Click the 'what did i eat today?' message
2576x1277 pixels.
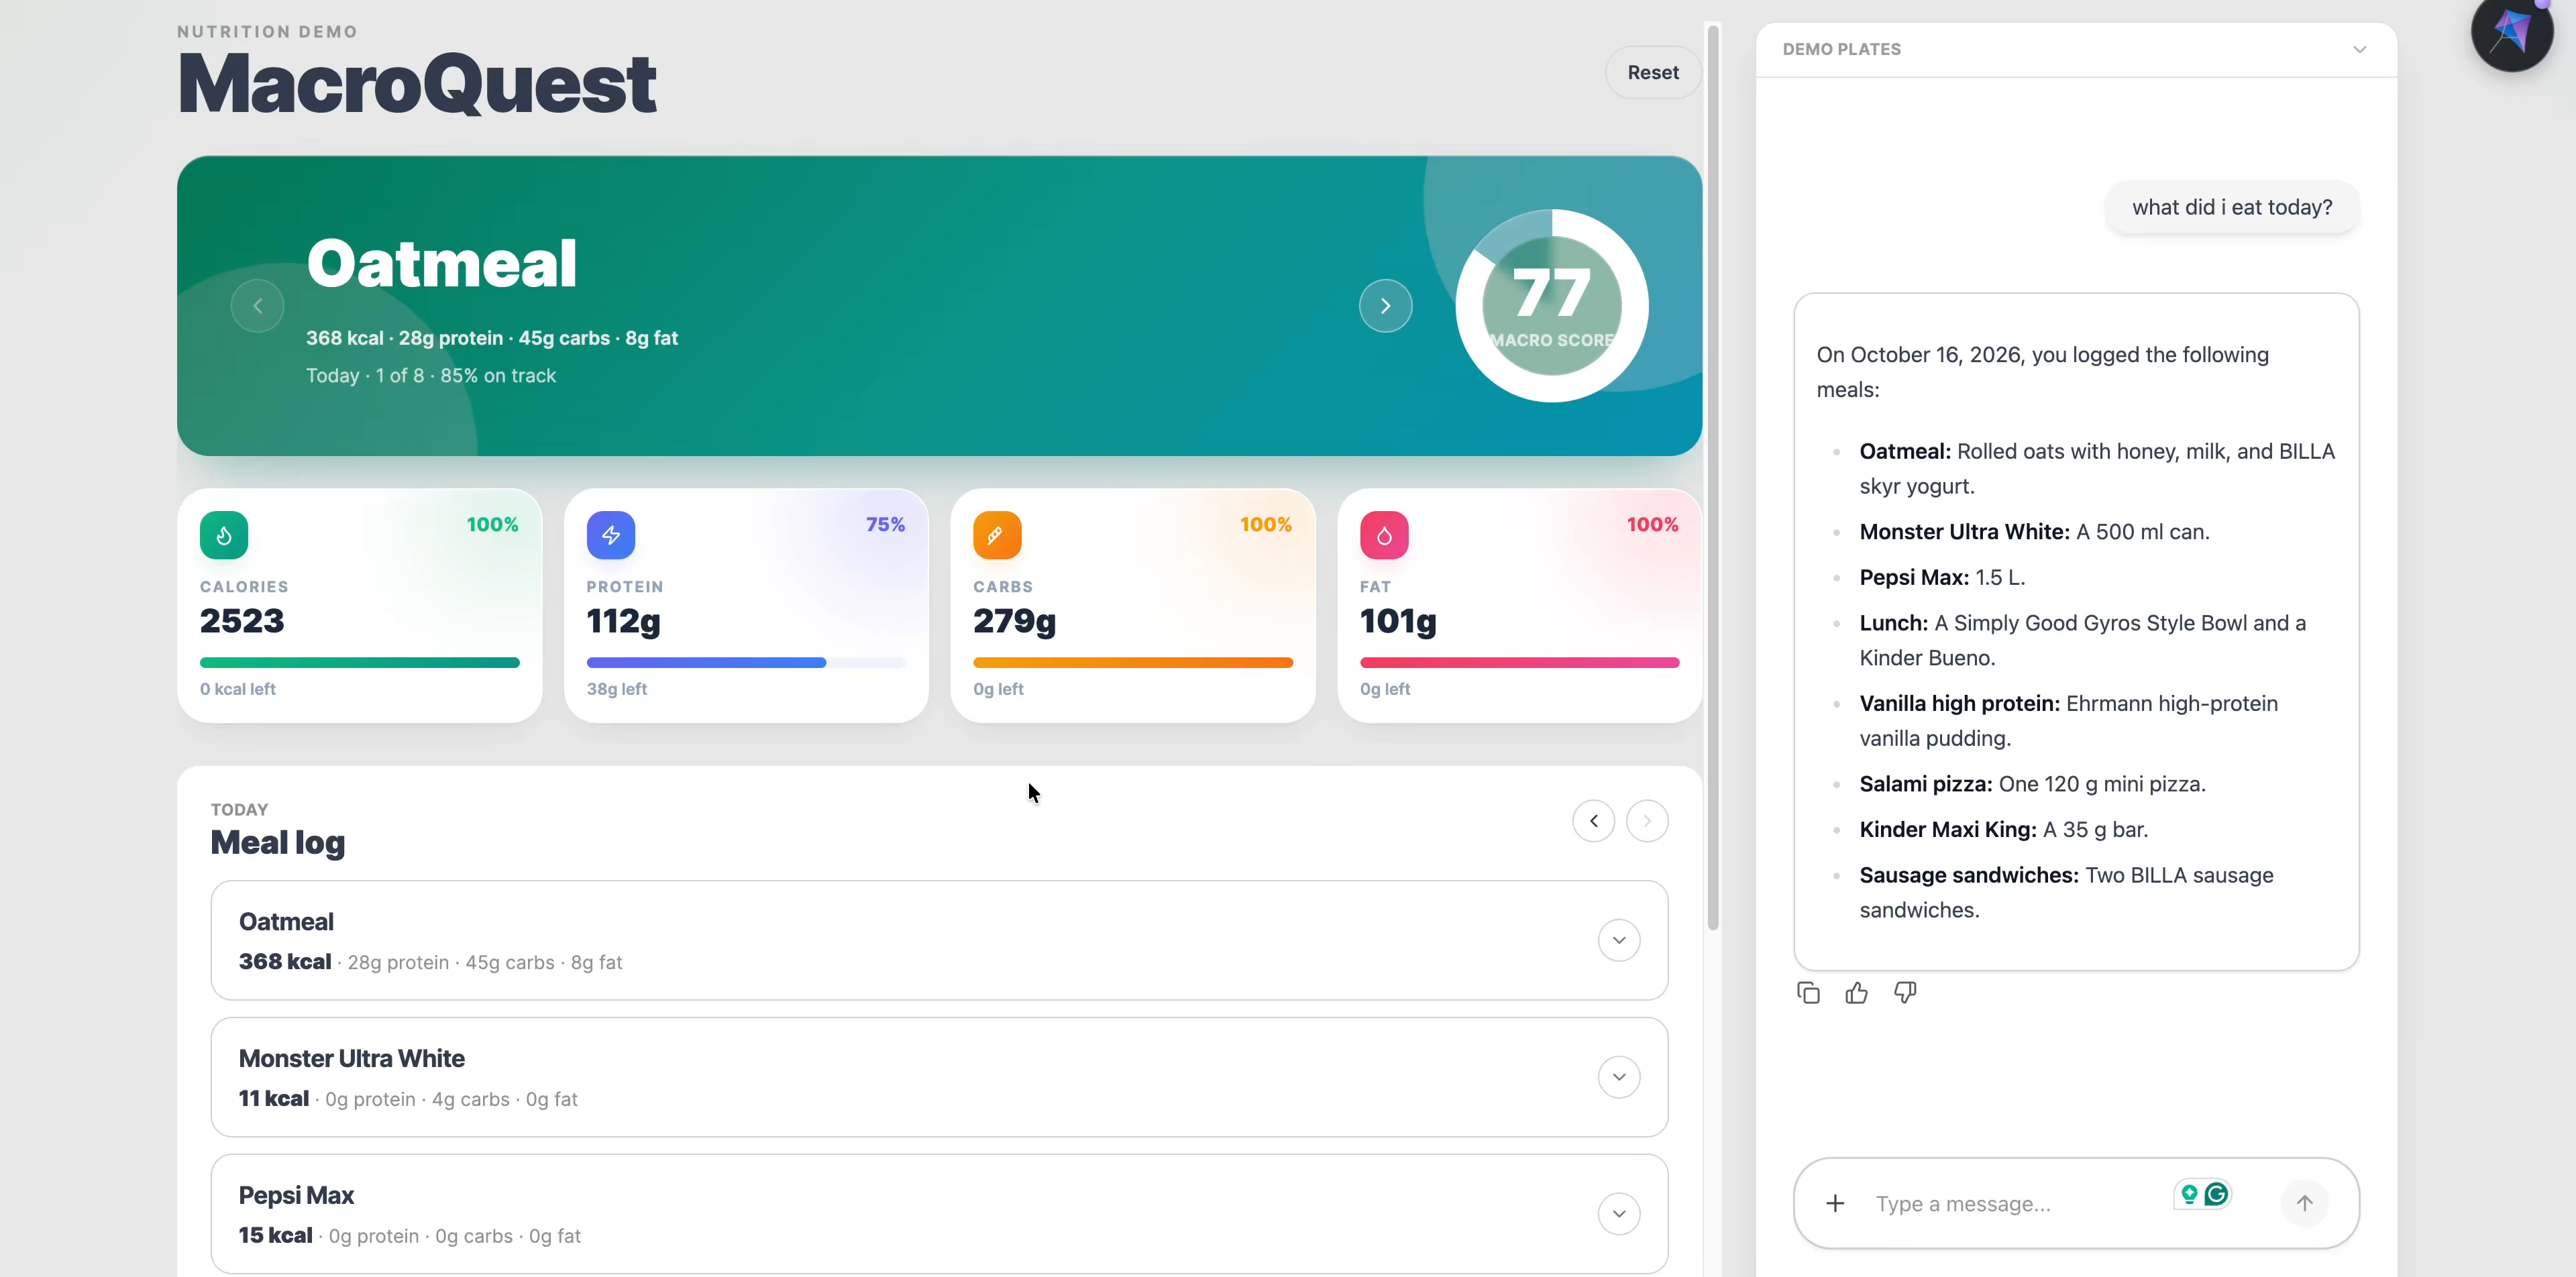point(2232,207)
